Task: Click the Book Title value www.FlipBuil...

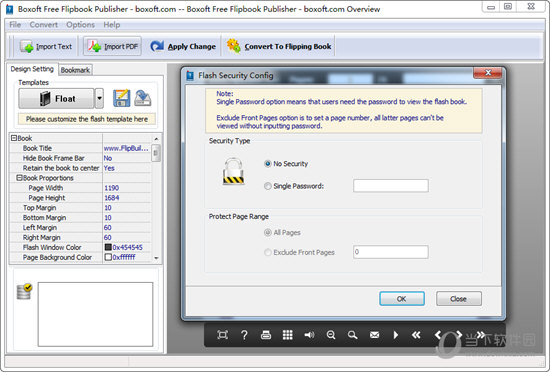Action: (x=126, y=148)
